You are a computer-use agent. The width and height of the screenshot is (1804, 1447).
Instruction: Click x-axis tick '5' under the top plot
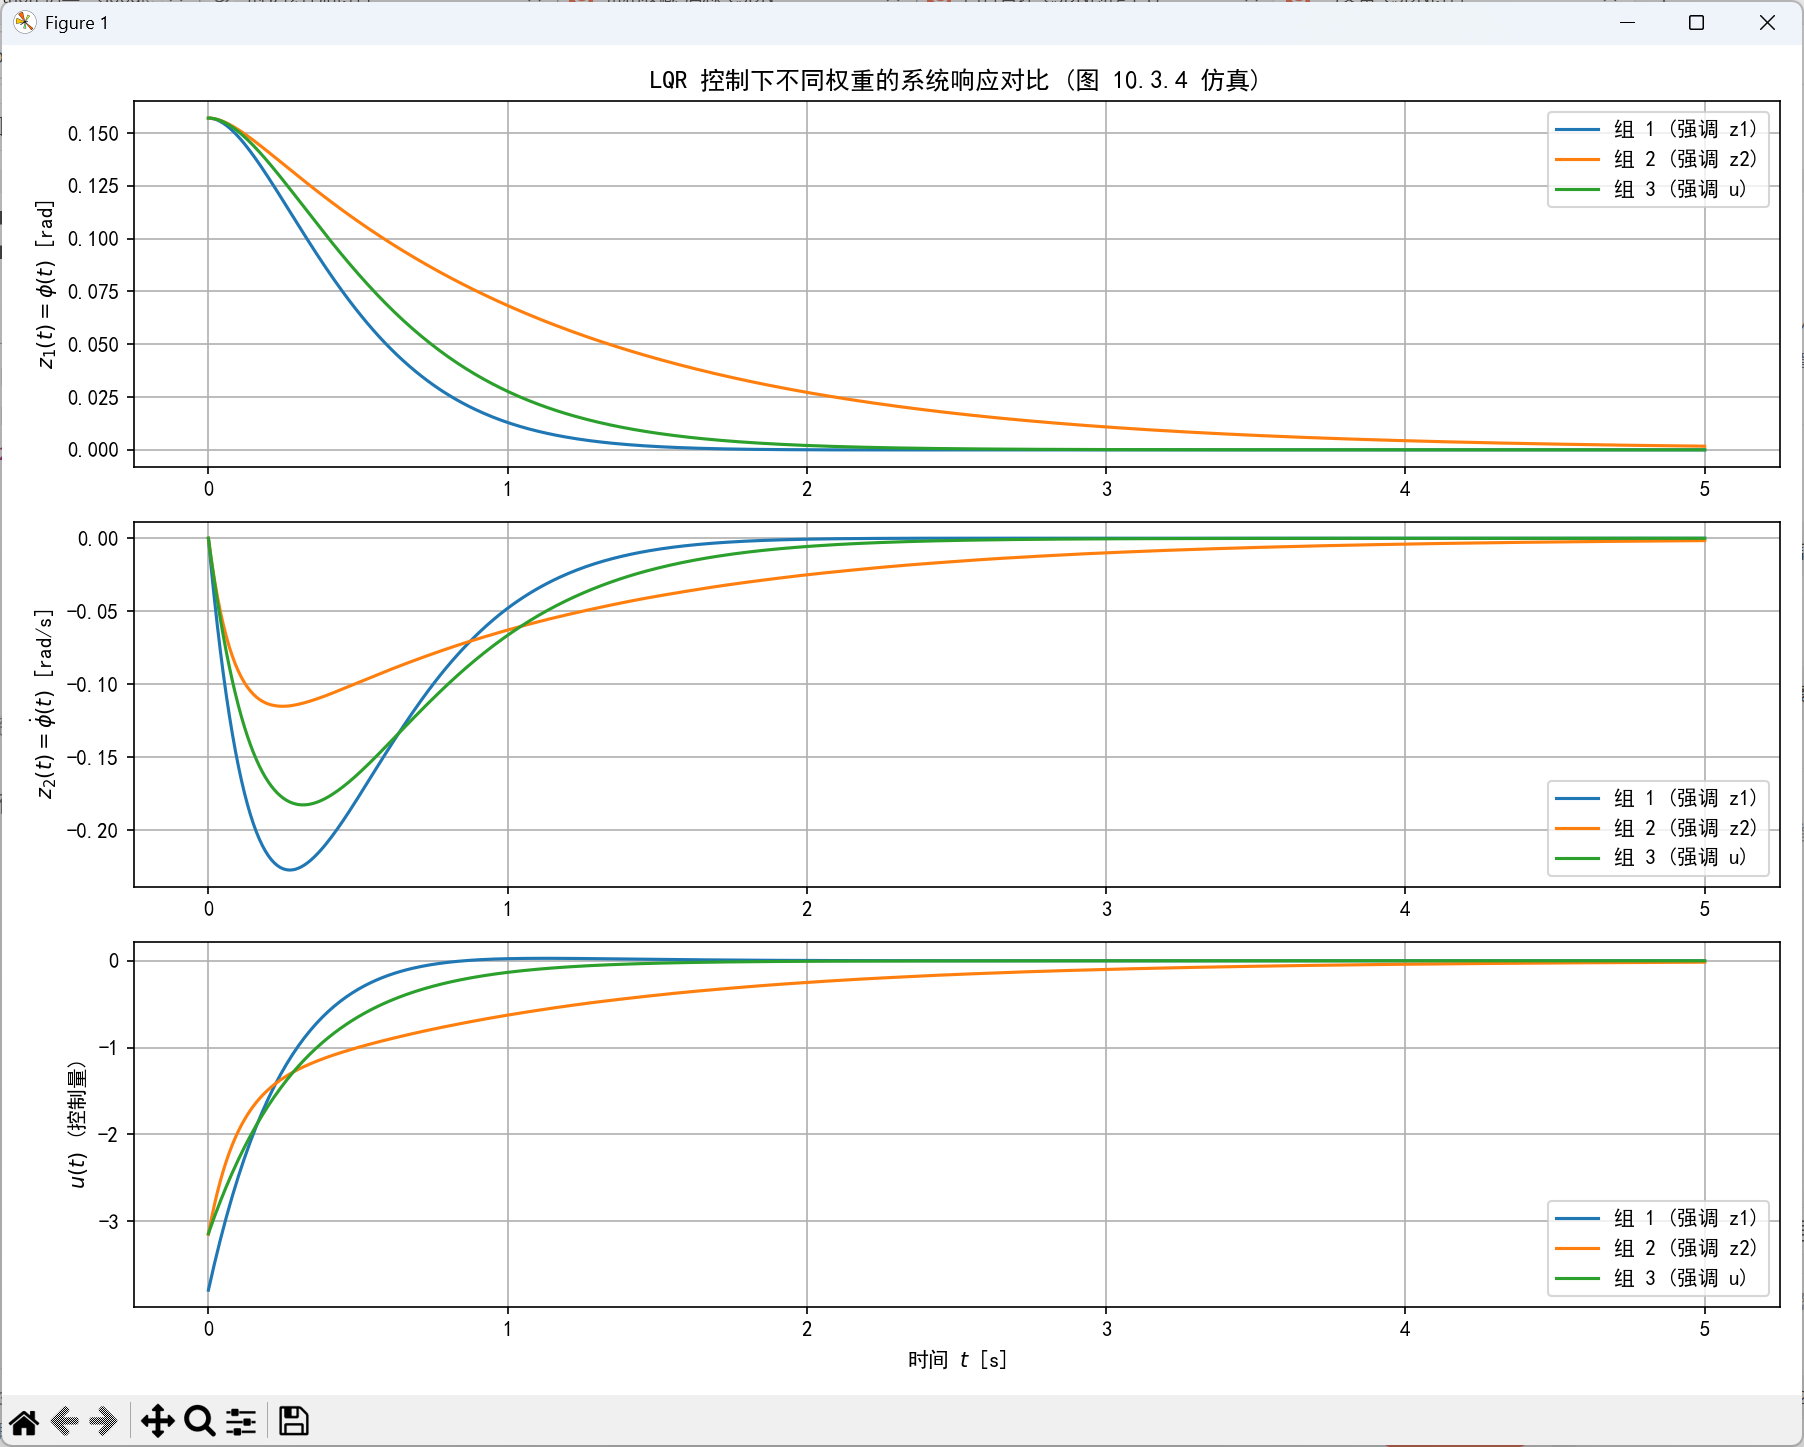pos(1705,489)
